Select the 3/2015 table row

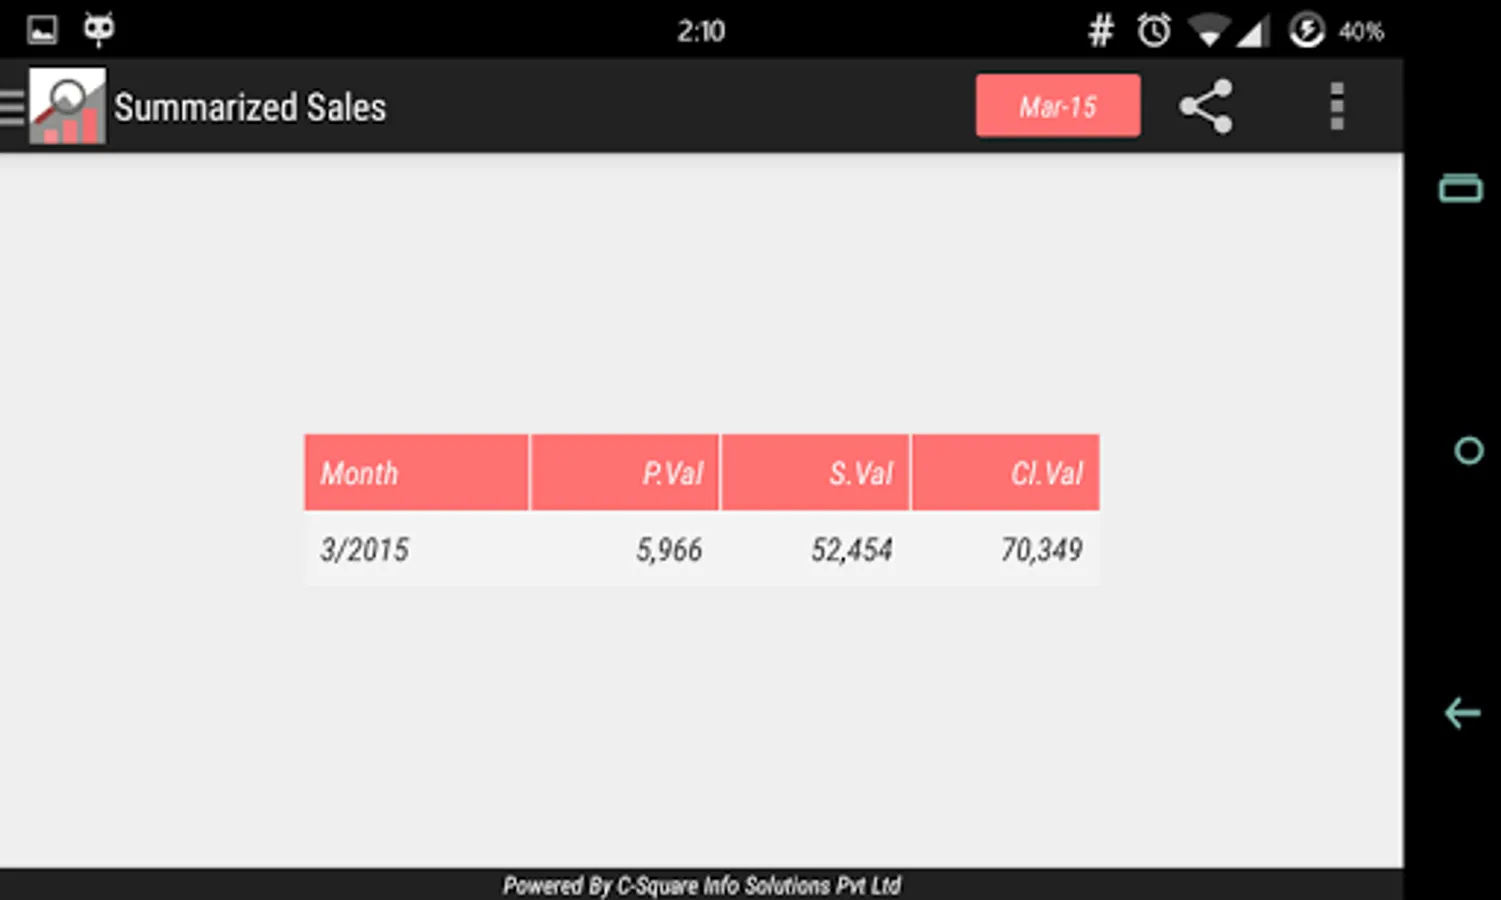coord(701,549)
